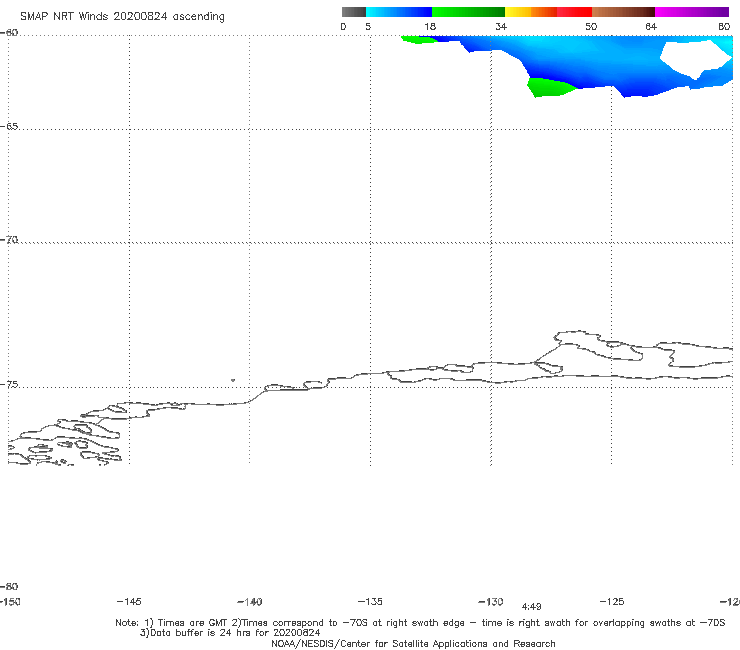740x650 pixels.
Task: Click the white data gap inside the swath
Action: 694,59
